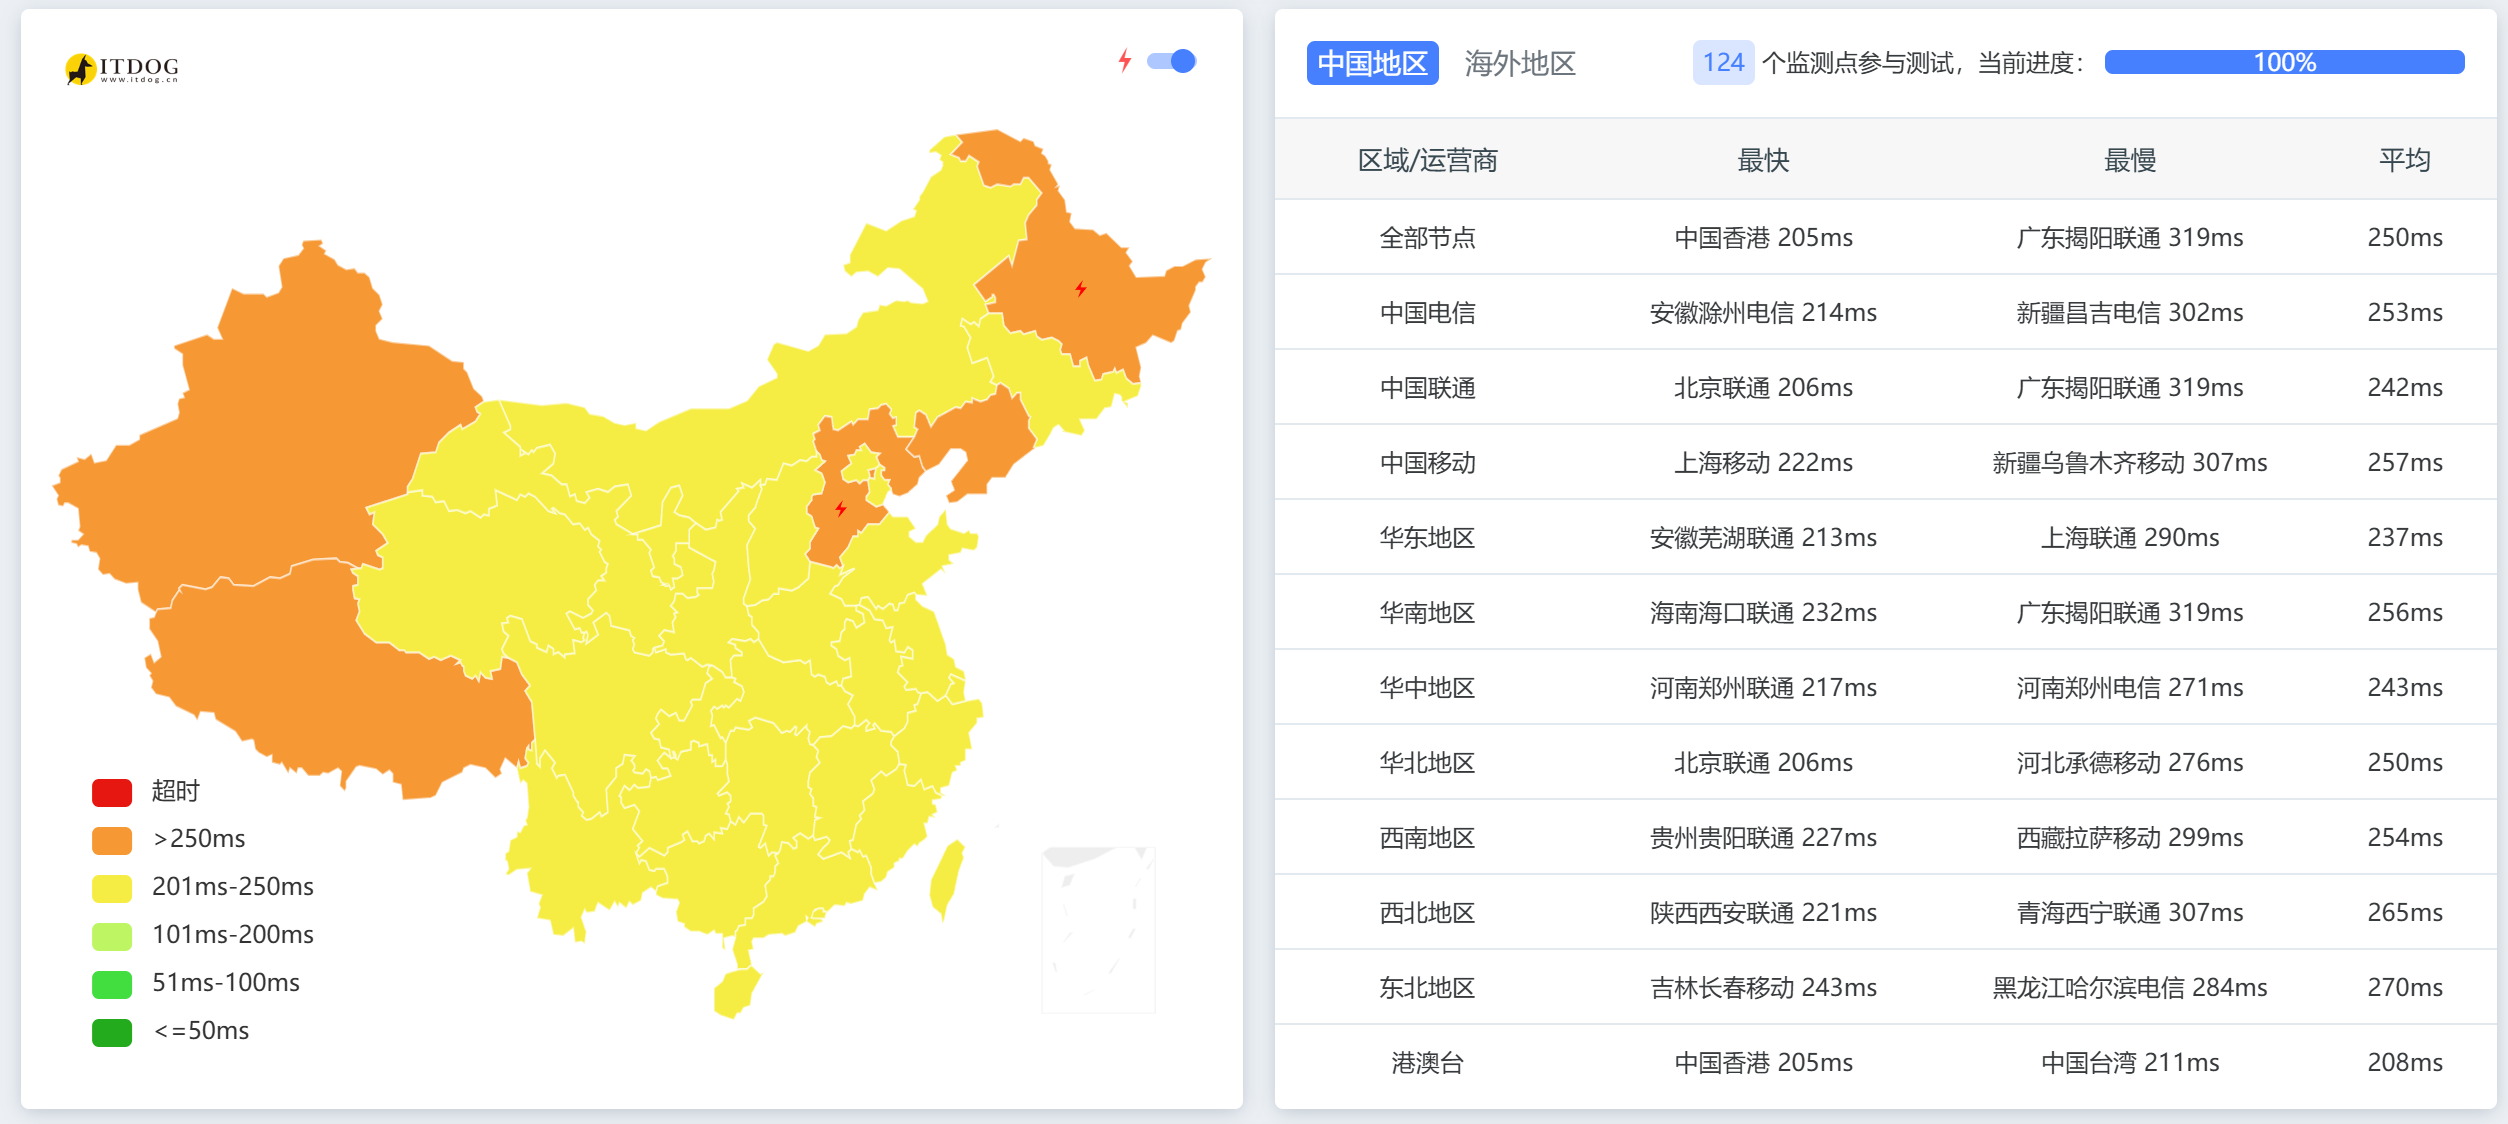
Task: Click 西藏拉萨移动 299ms cell
Action: (2130, 837)
